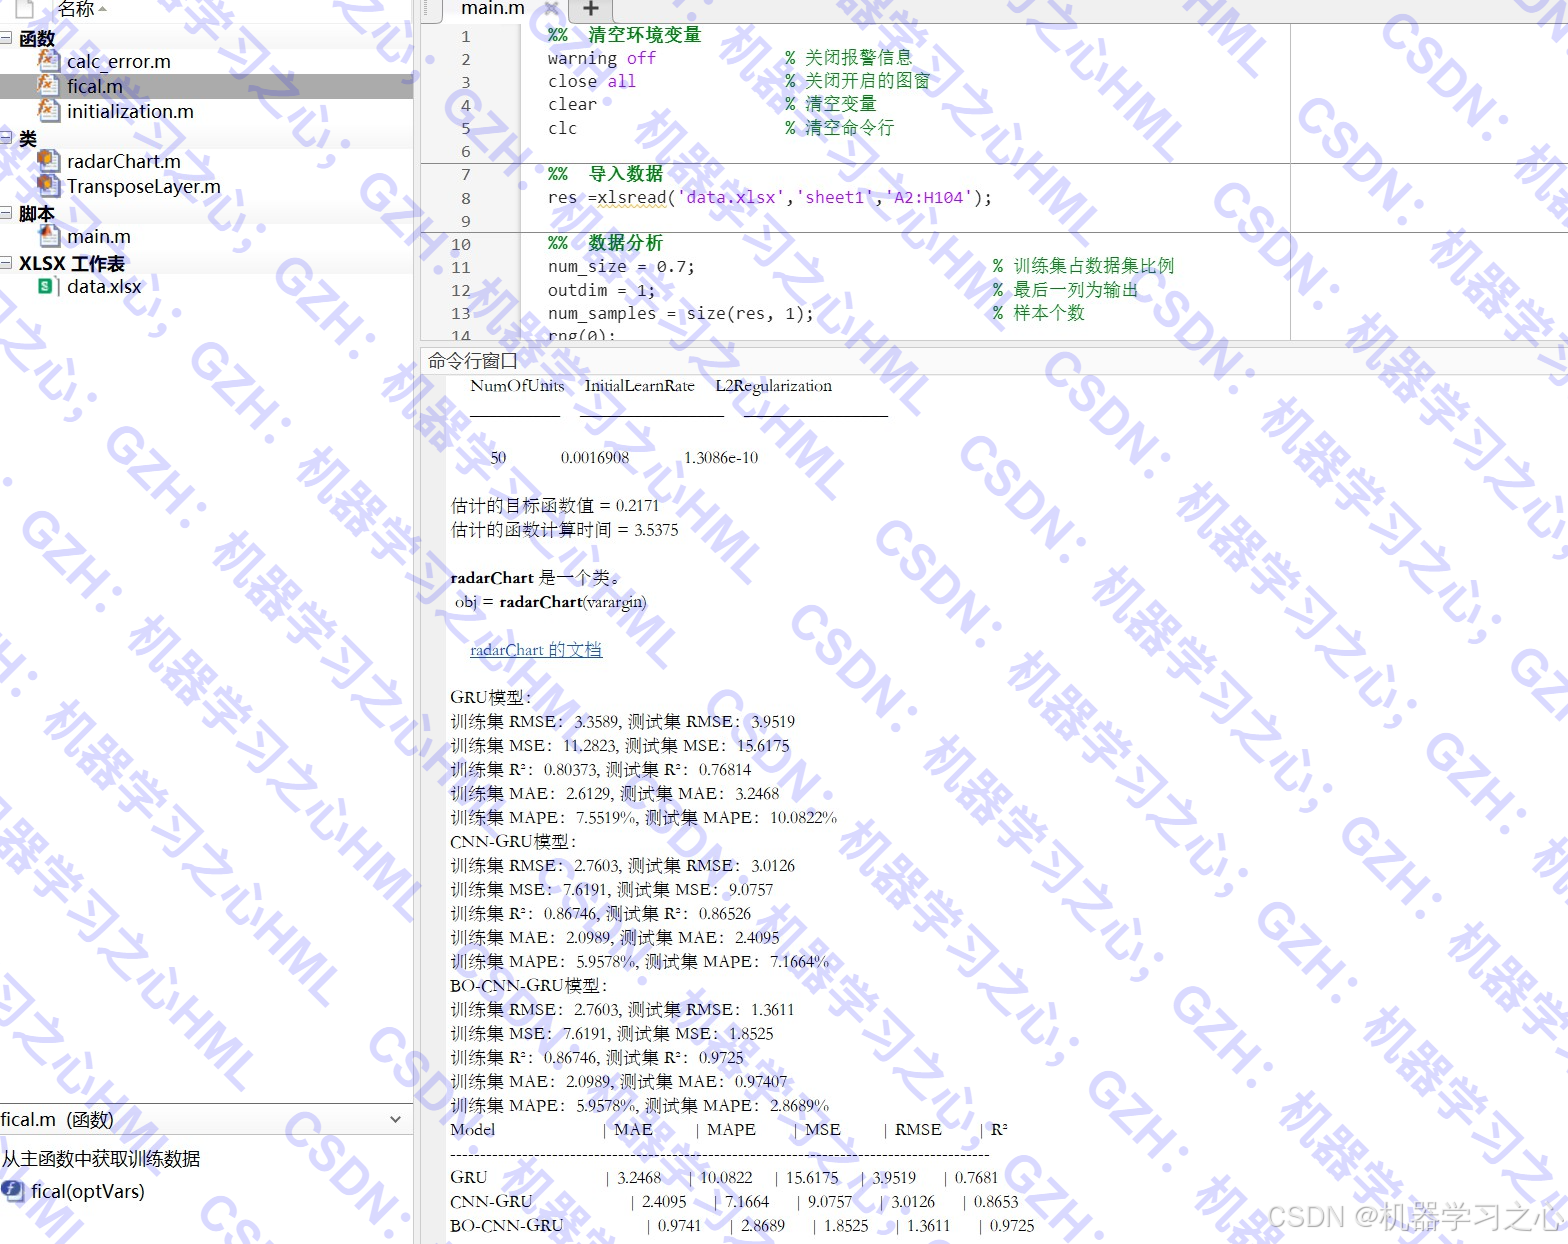Image resolution: width=1568 pixels, height=1244 pixels.
Task: Click the InitialLearnRate column heading
Action: click(x=639, y=386)
